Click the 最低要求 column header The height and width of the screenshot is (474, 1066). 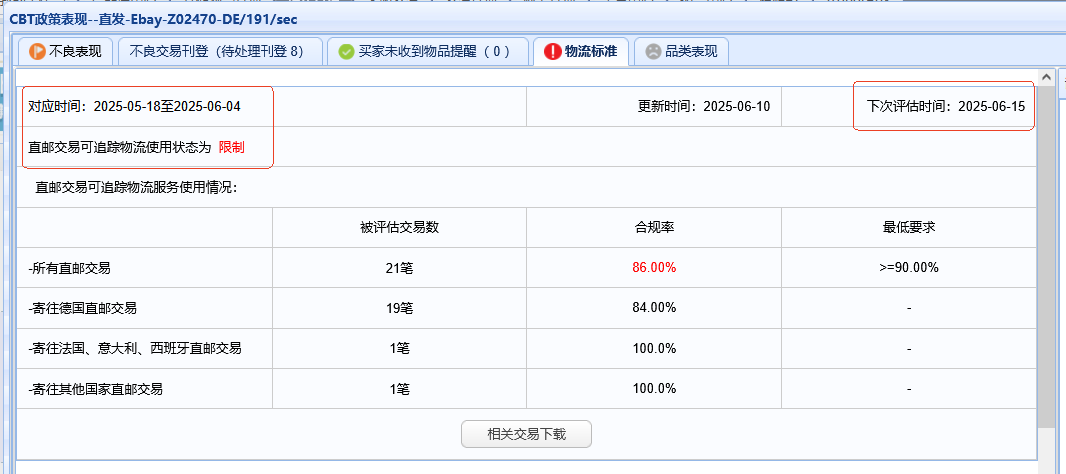coord(909,228)
